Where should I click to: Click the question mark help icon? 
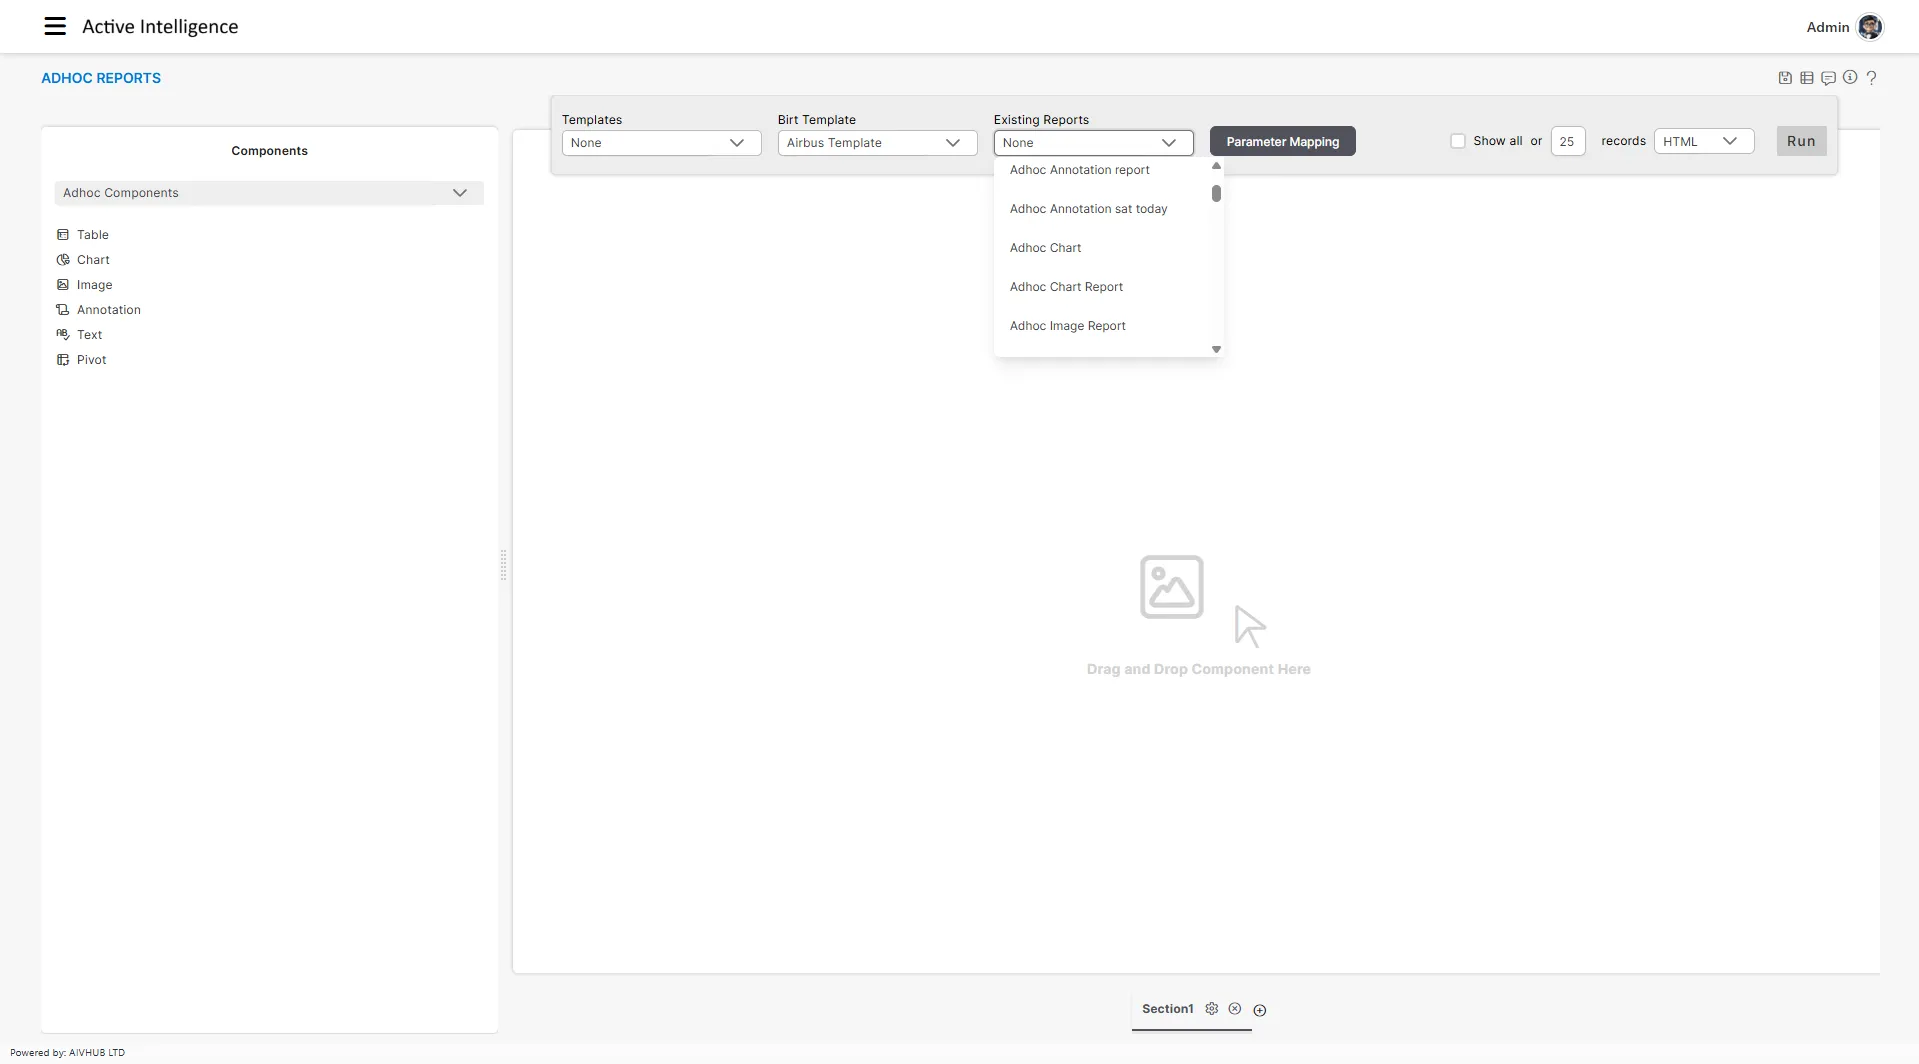click(x=1872, y=78)
